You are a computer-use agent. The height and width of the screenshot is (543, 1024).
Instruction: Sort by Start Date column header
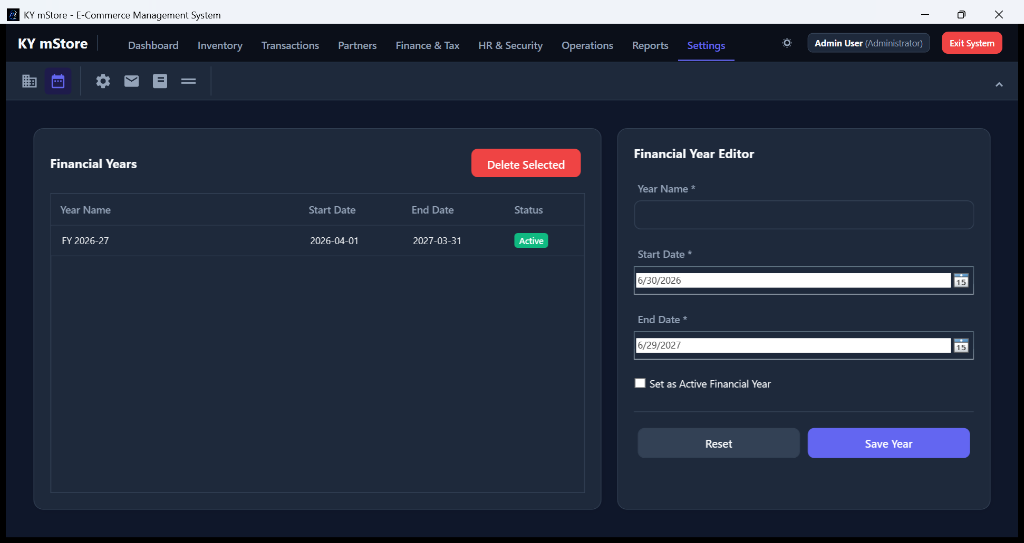[332, 210]
